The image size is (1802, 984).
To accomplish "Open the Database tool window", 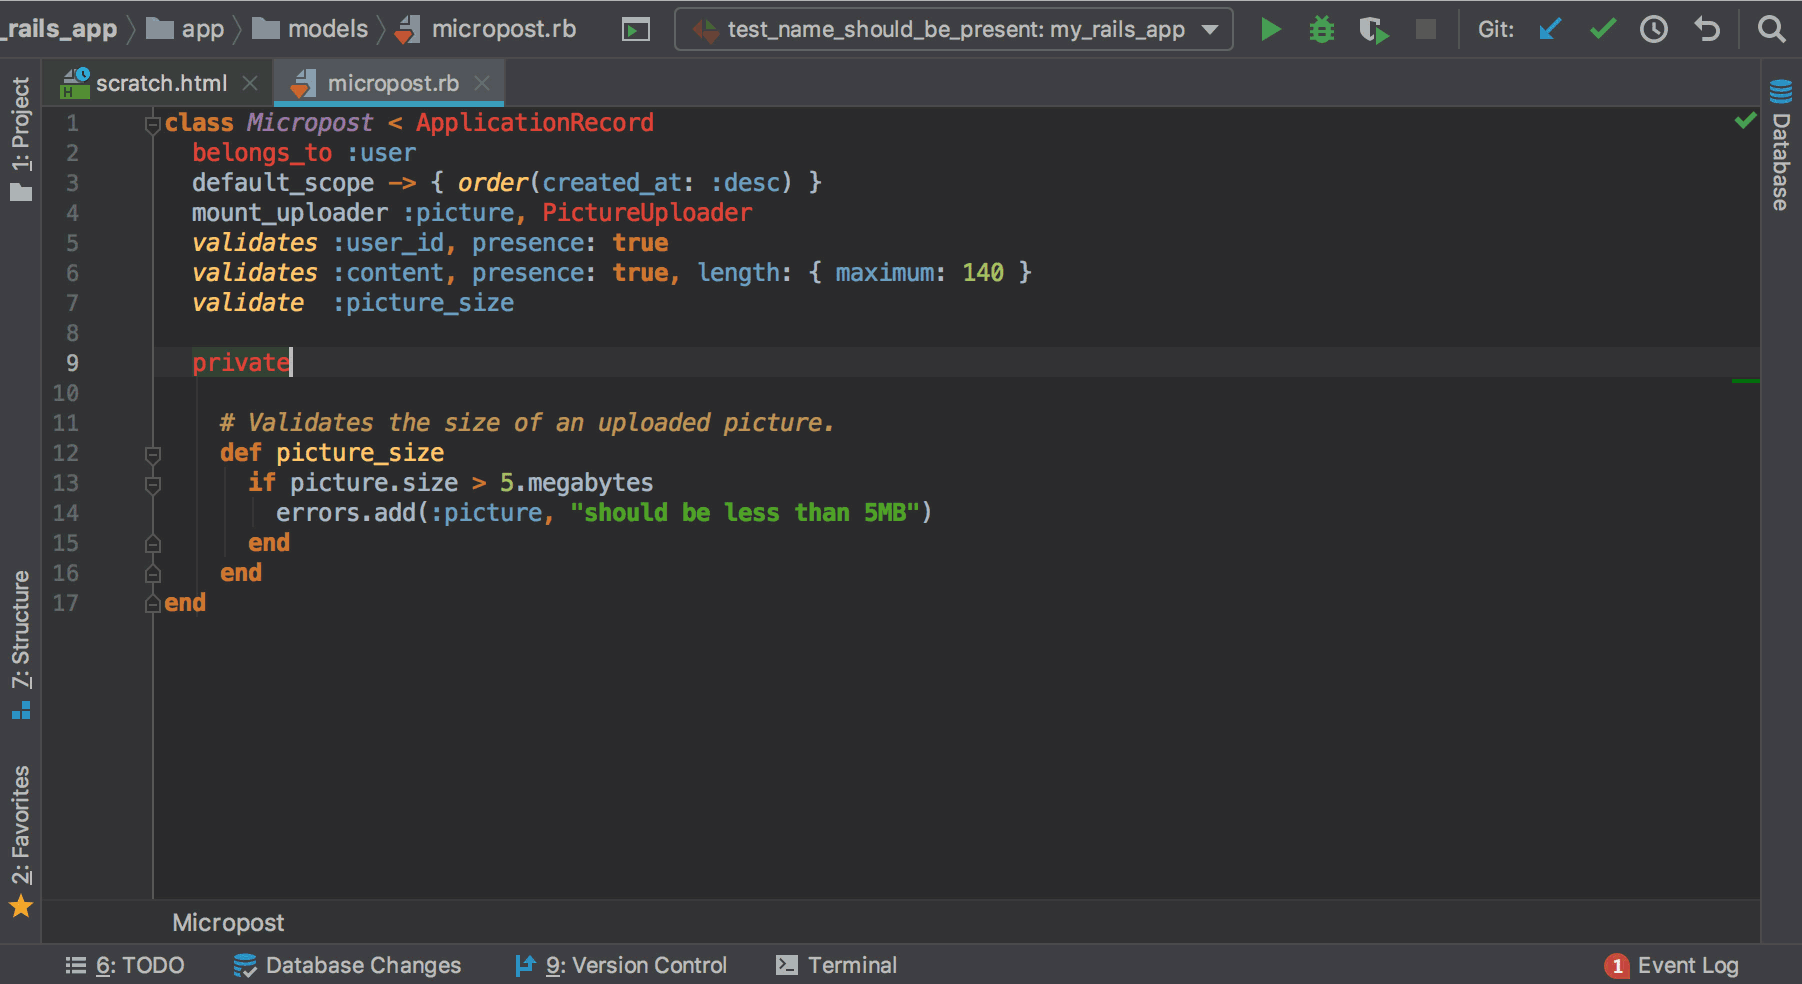I will (x=1781, y=146).
